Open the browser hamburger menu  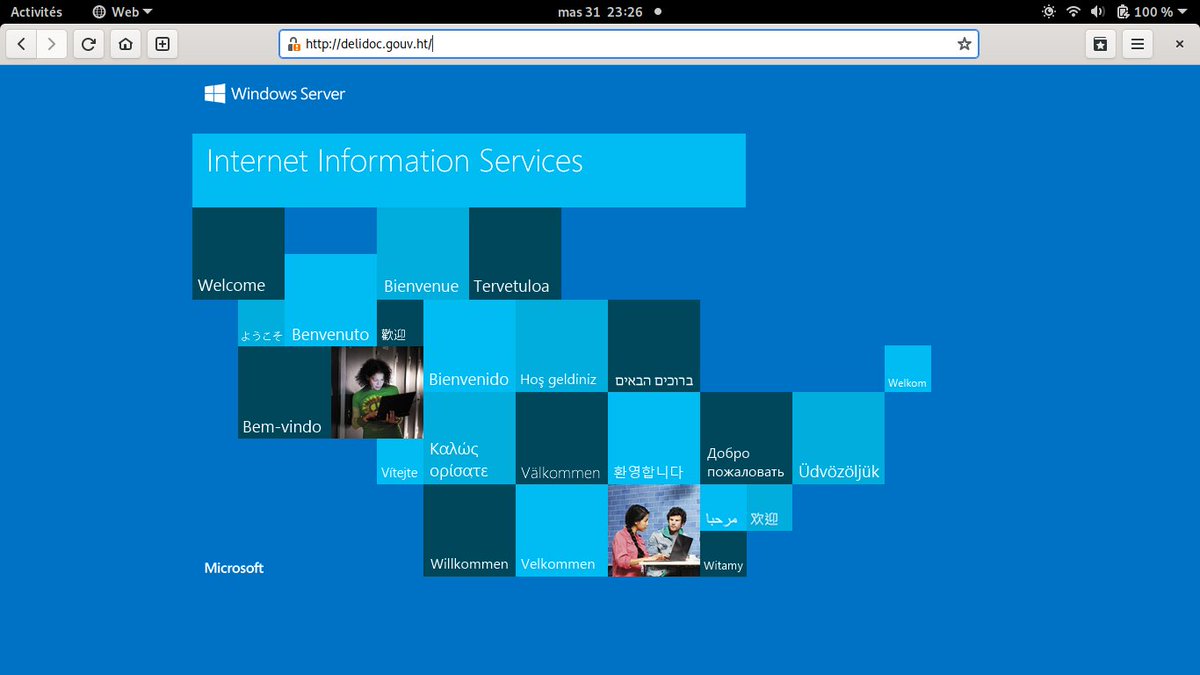tap(1137, 44)
